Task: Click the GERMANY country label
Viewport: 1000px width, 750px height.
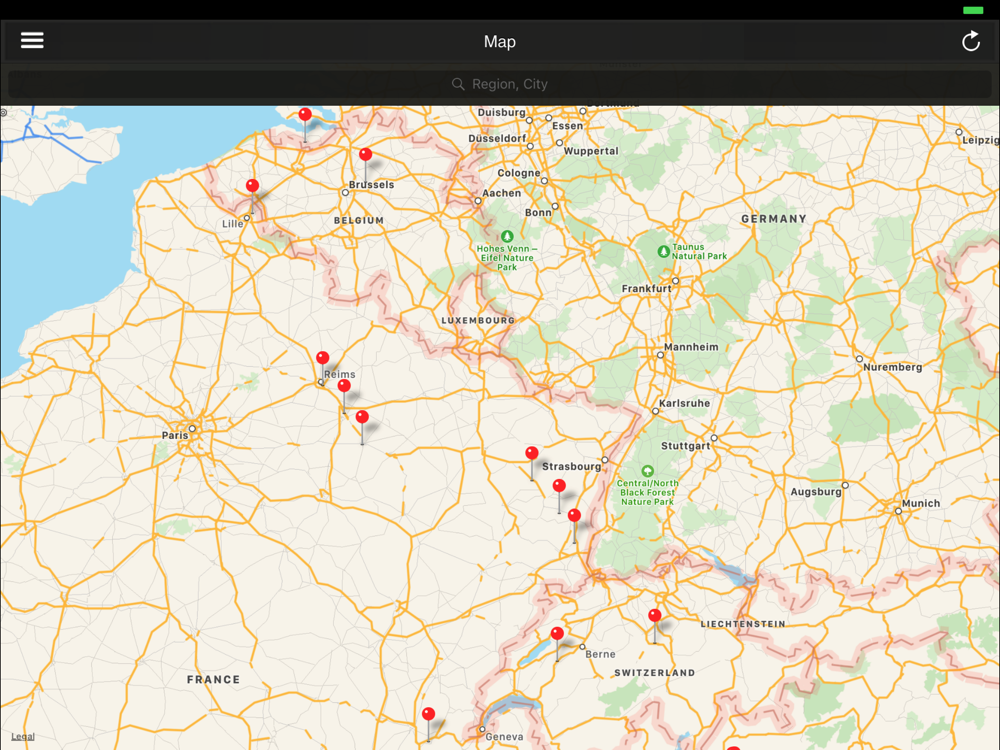Action: click(x=774, y=219)
